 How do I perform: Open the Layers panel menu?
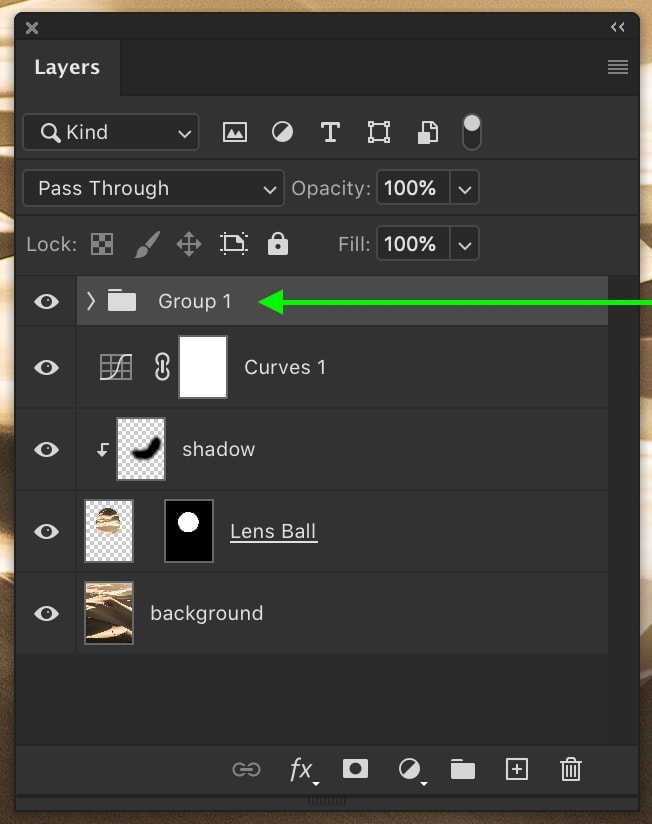618,67
